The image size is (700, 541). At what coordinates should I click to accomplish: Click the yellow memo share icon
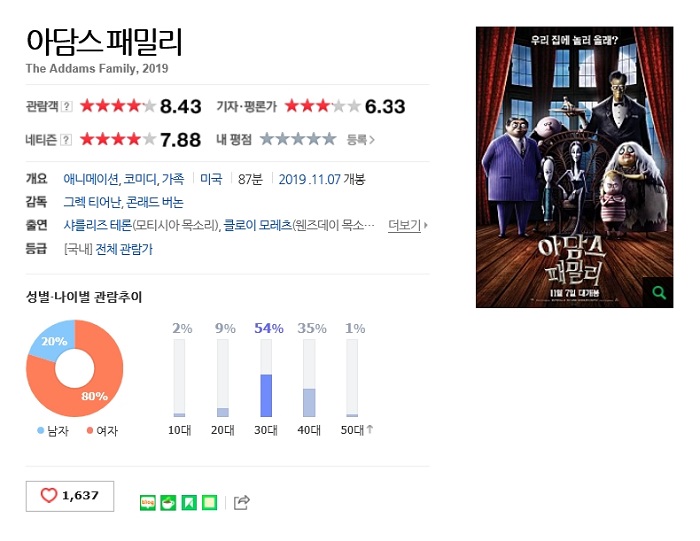(x=210, y=503)
